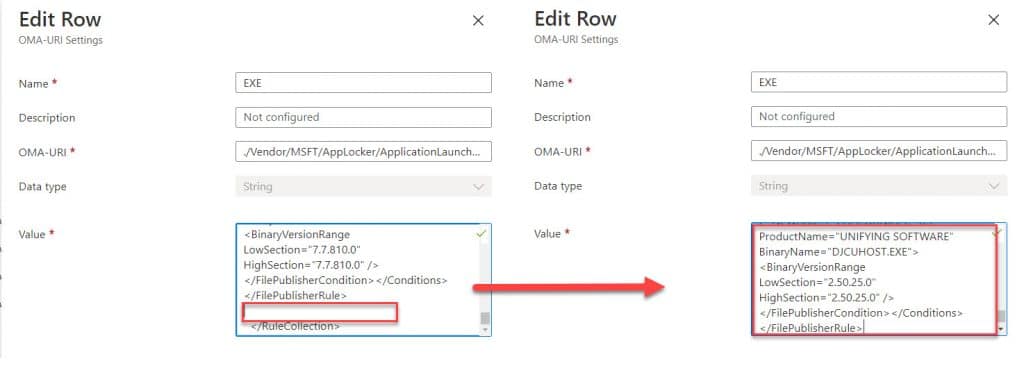Click the left Value scrollbar down arrow
1024x368 pixels.
(x=485, y=330)
